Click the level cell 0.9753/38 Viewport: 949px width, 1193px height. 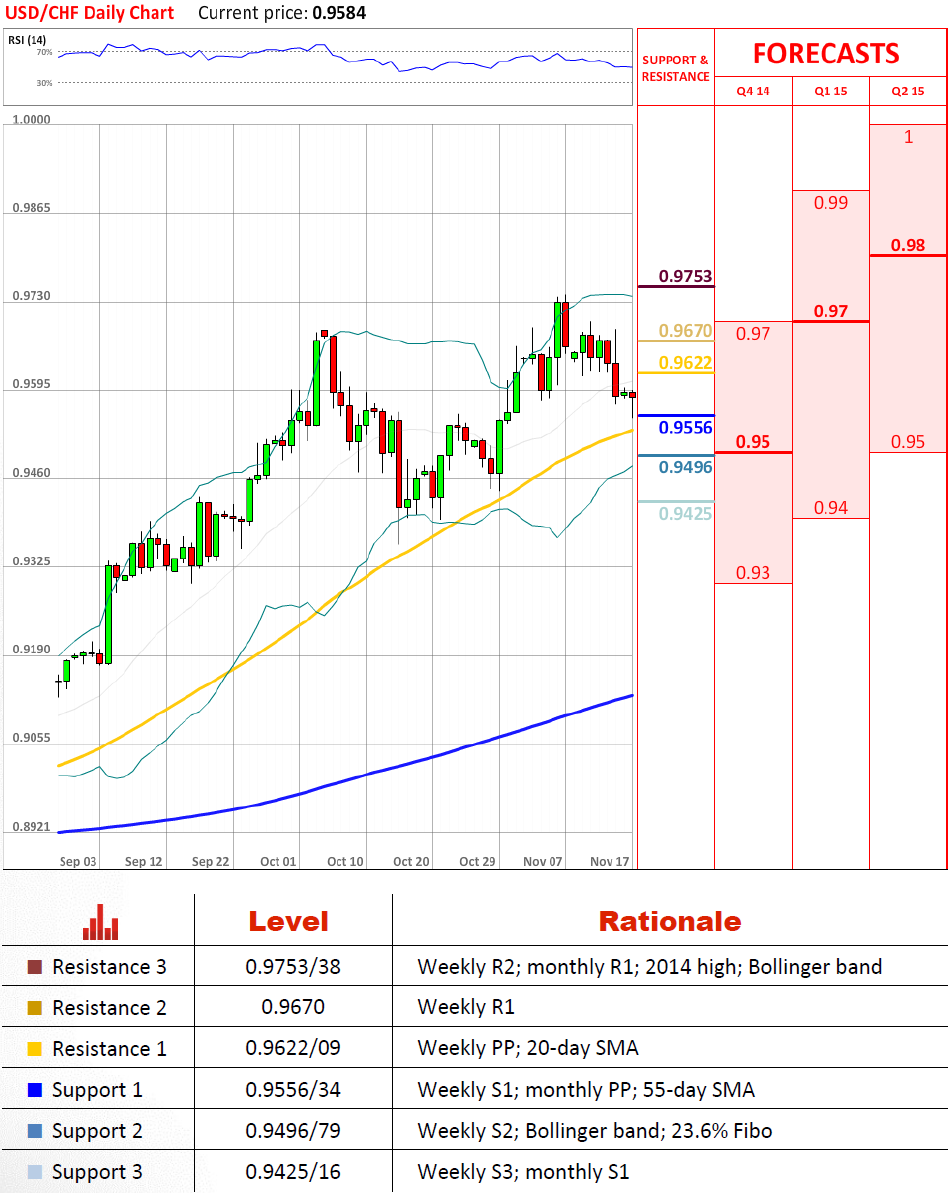coord(293,967)
